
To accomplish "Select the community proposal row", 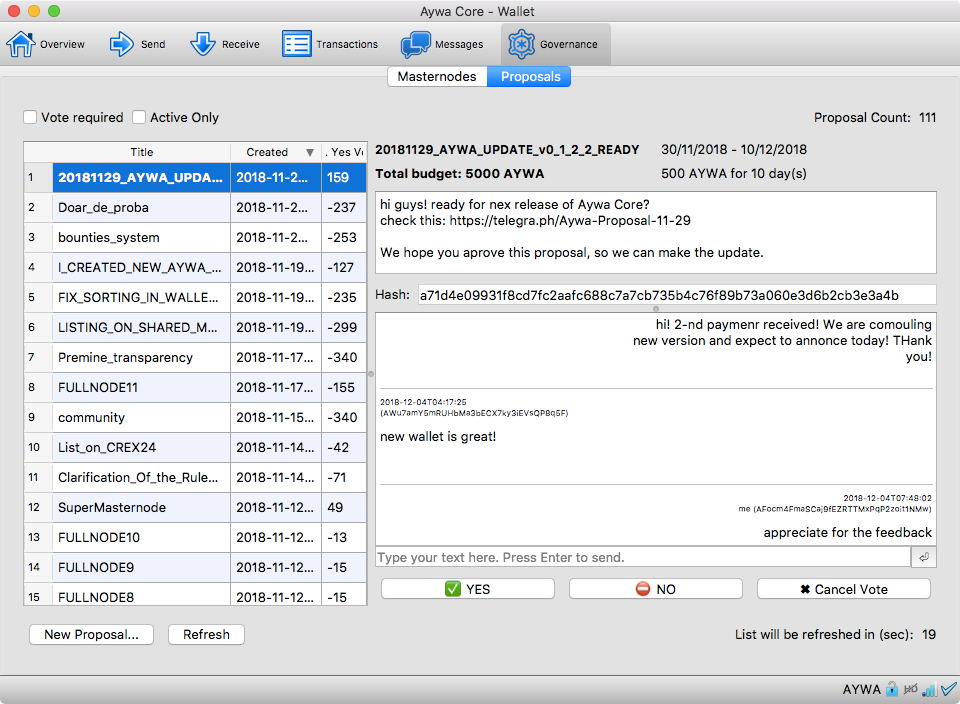I will (195, 418).
